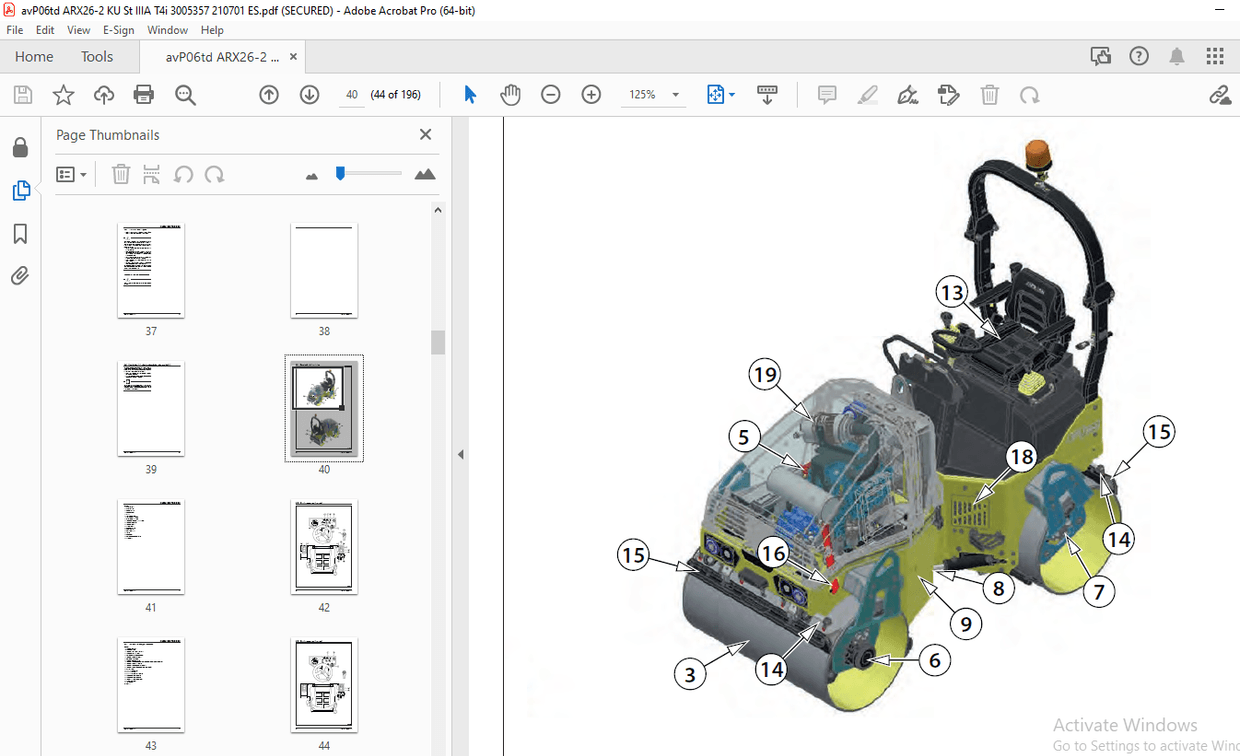This screenshot has height=756, width=1240.
Task: Switch to the Selection arrow tool
Action: [x=469, y=94]
